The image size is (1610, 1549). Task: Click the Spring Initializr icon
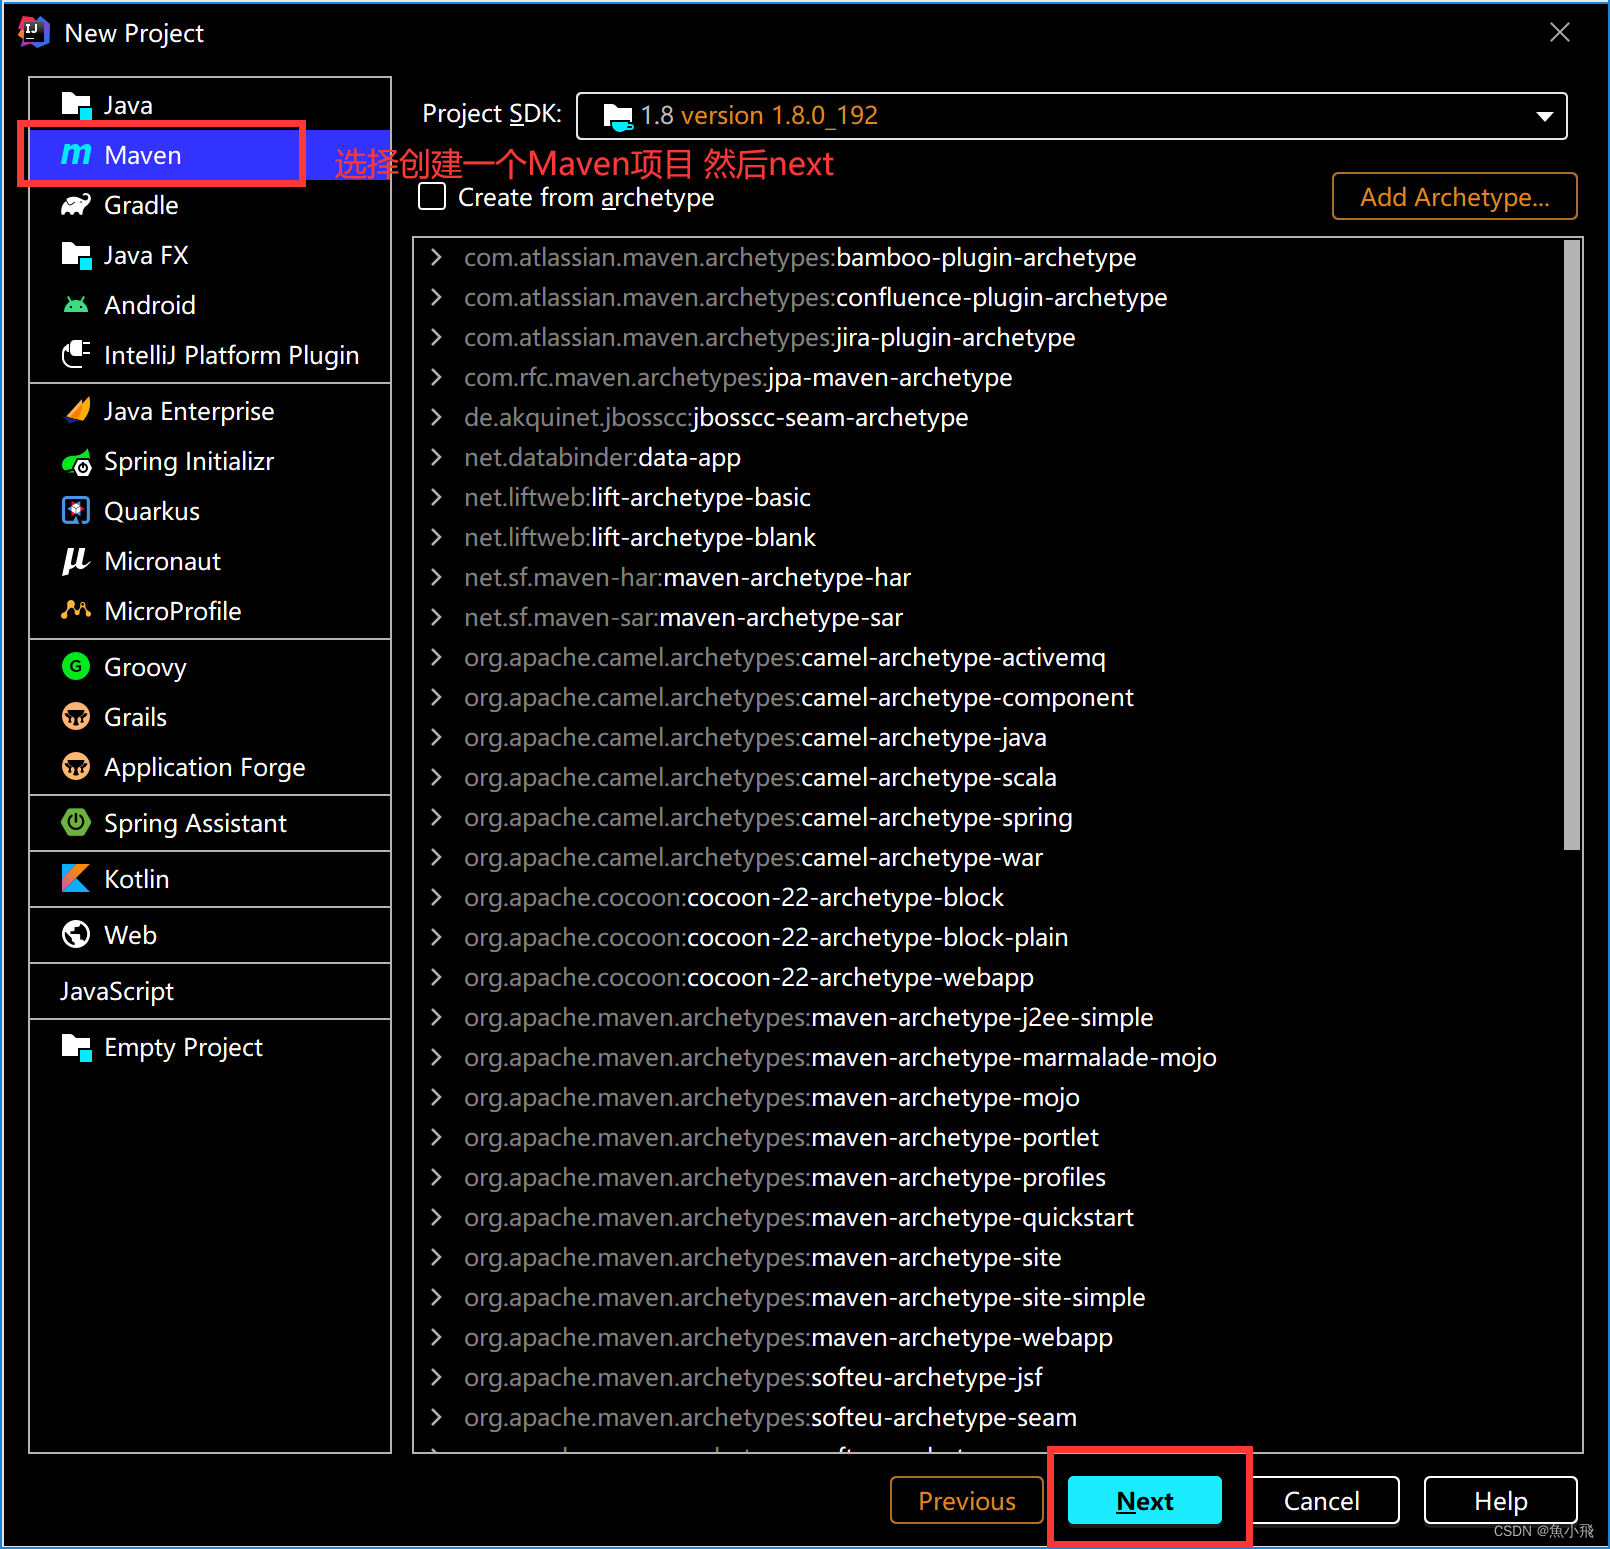(x=76, y=462)
